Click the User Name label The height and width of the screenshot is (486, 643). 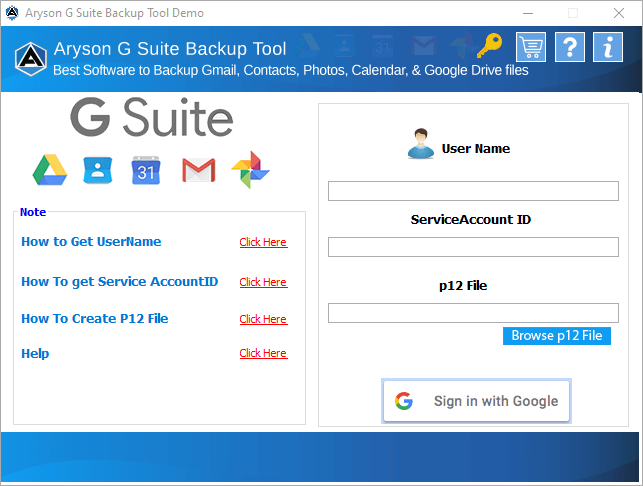pyautogui.click(x=476, y=148)
